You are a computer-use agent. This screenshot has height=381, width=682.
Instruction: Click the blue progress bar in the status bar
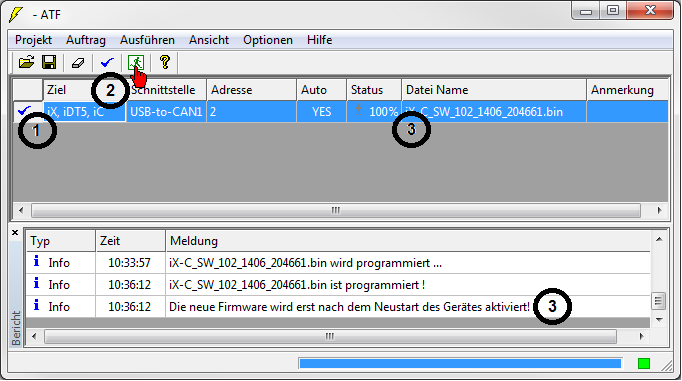[460, 364]
